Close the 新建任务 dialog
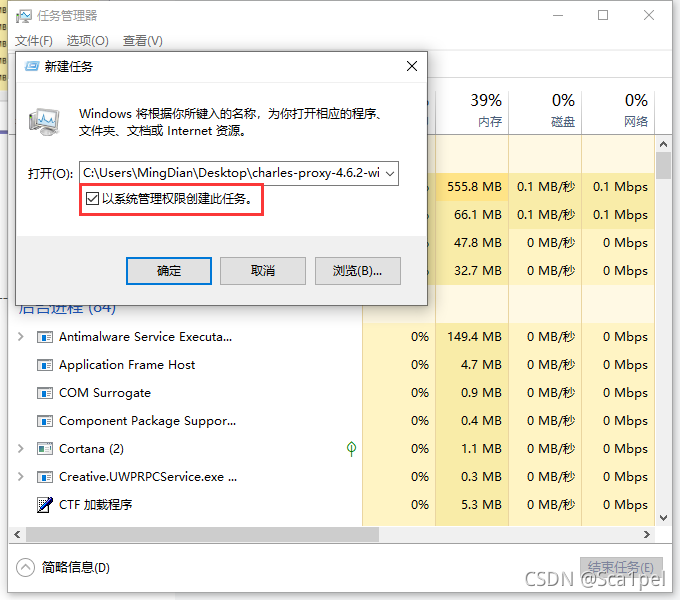This screenshot has width=680, height=600. click(412, 66)
